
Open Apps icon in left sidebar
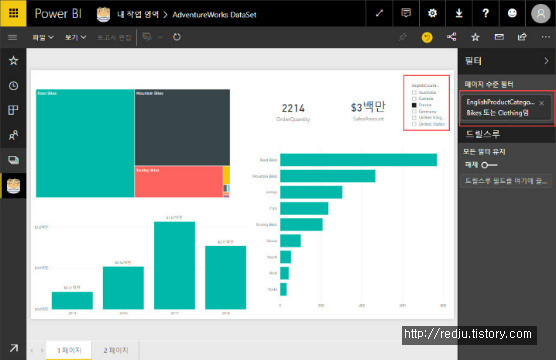click(x=13, y=110)
